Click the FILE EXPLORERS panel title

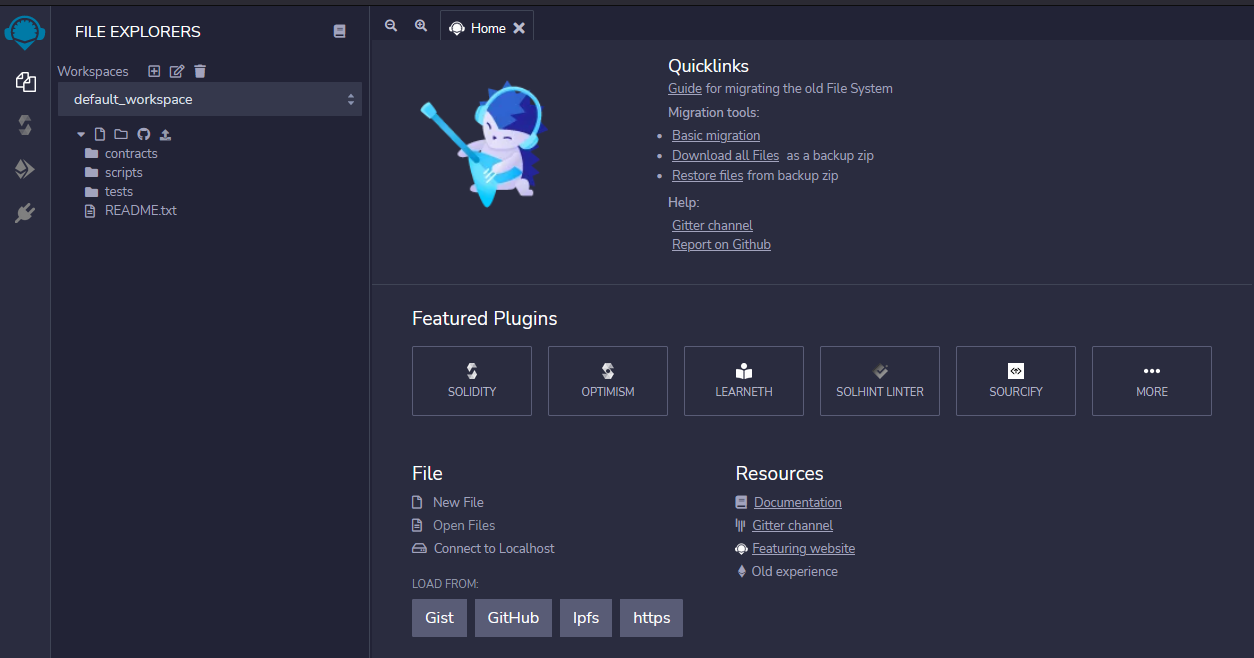(x=138, y=32)
